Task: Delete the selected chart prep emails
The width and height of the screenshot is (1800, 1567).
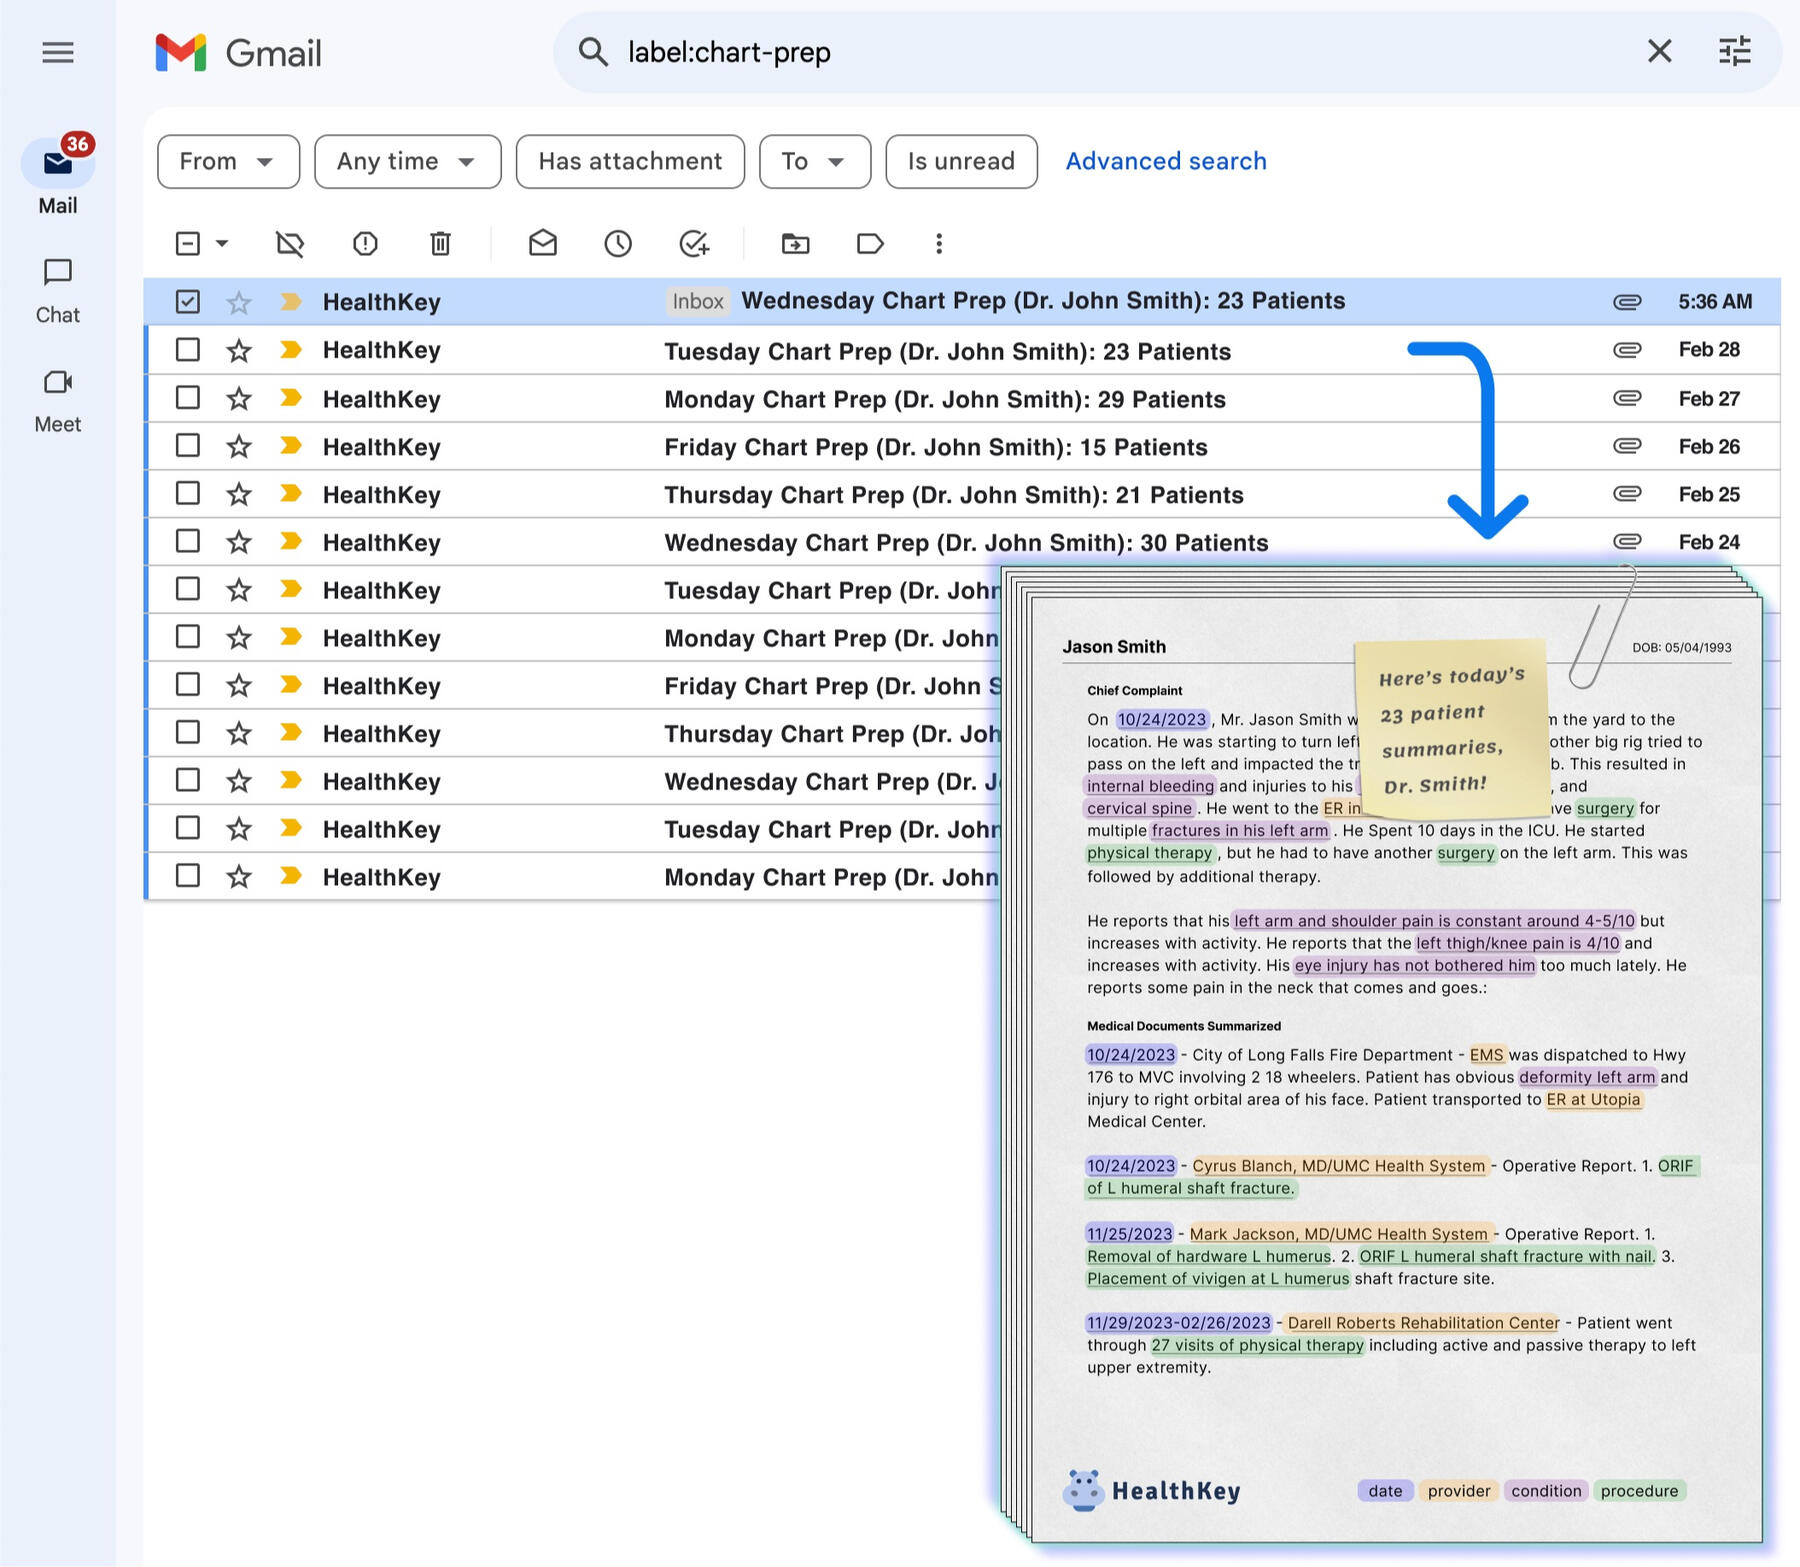Action: (440, 243)
